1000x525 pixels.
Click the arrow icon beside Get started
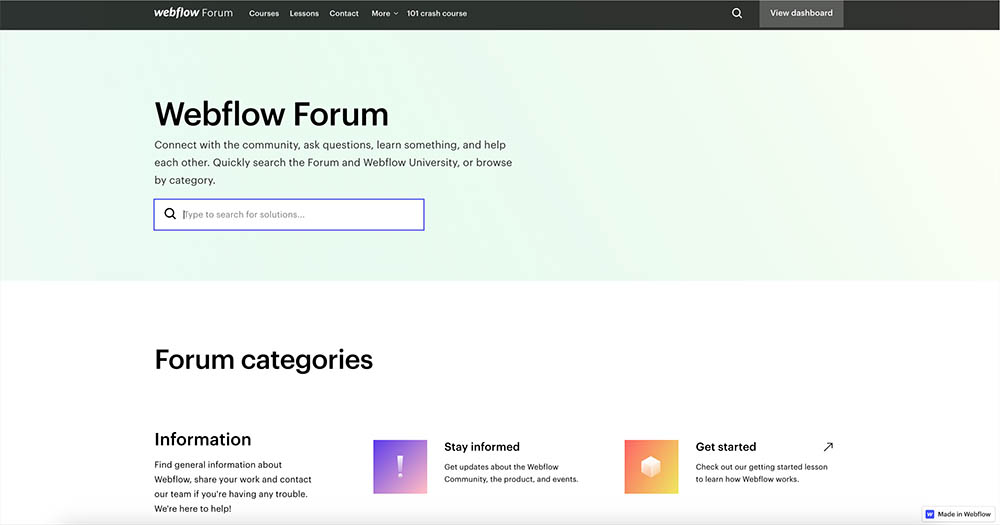828,447
